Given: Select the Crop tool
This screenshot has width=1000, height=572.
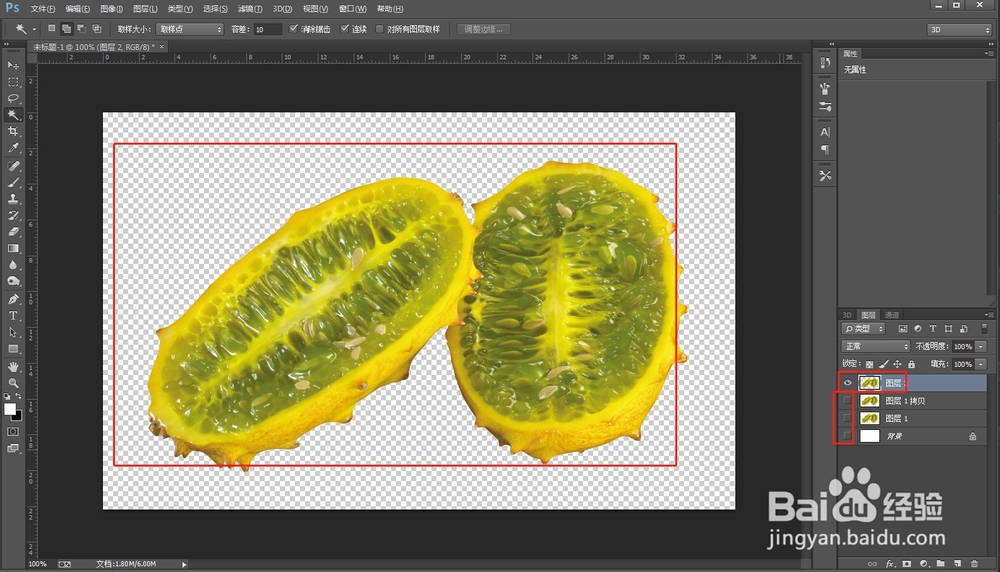Looking at the screenshot, I should [x=13, y=131].
